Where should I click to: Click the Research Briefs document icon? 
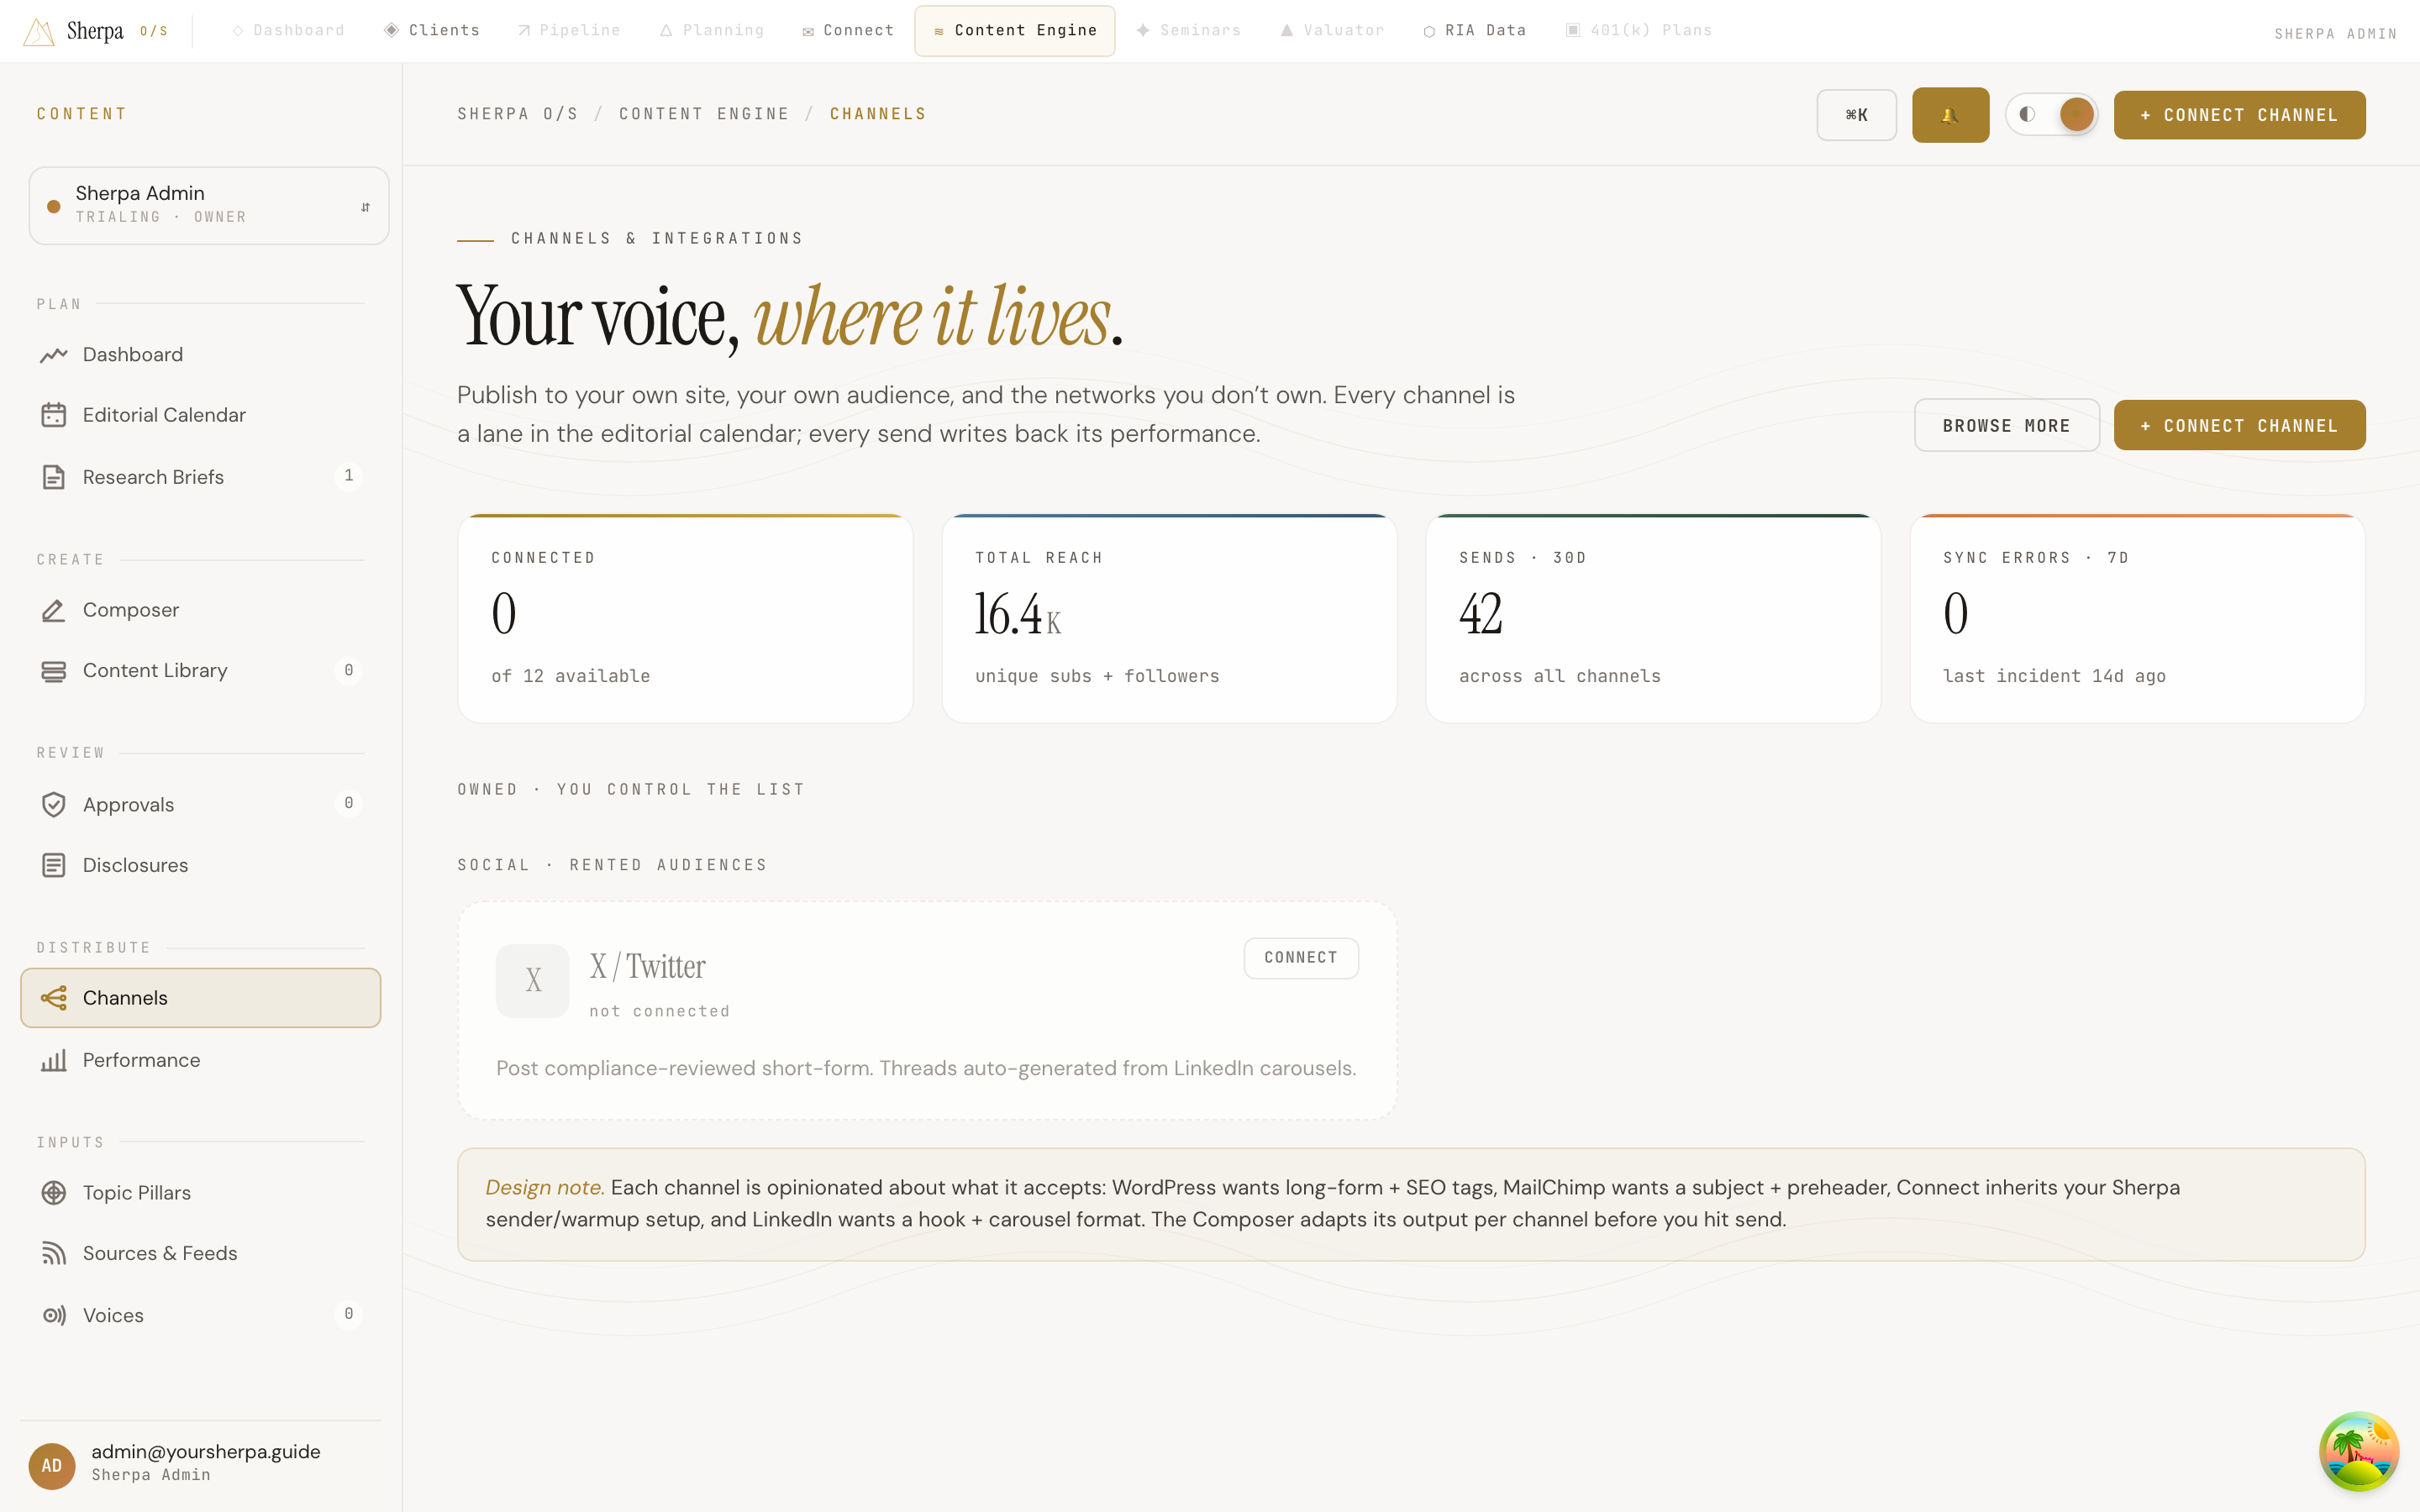pyautogui.click(x=54, y=477)
